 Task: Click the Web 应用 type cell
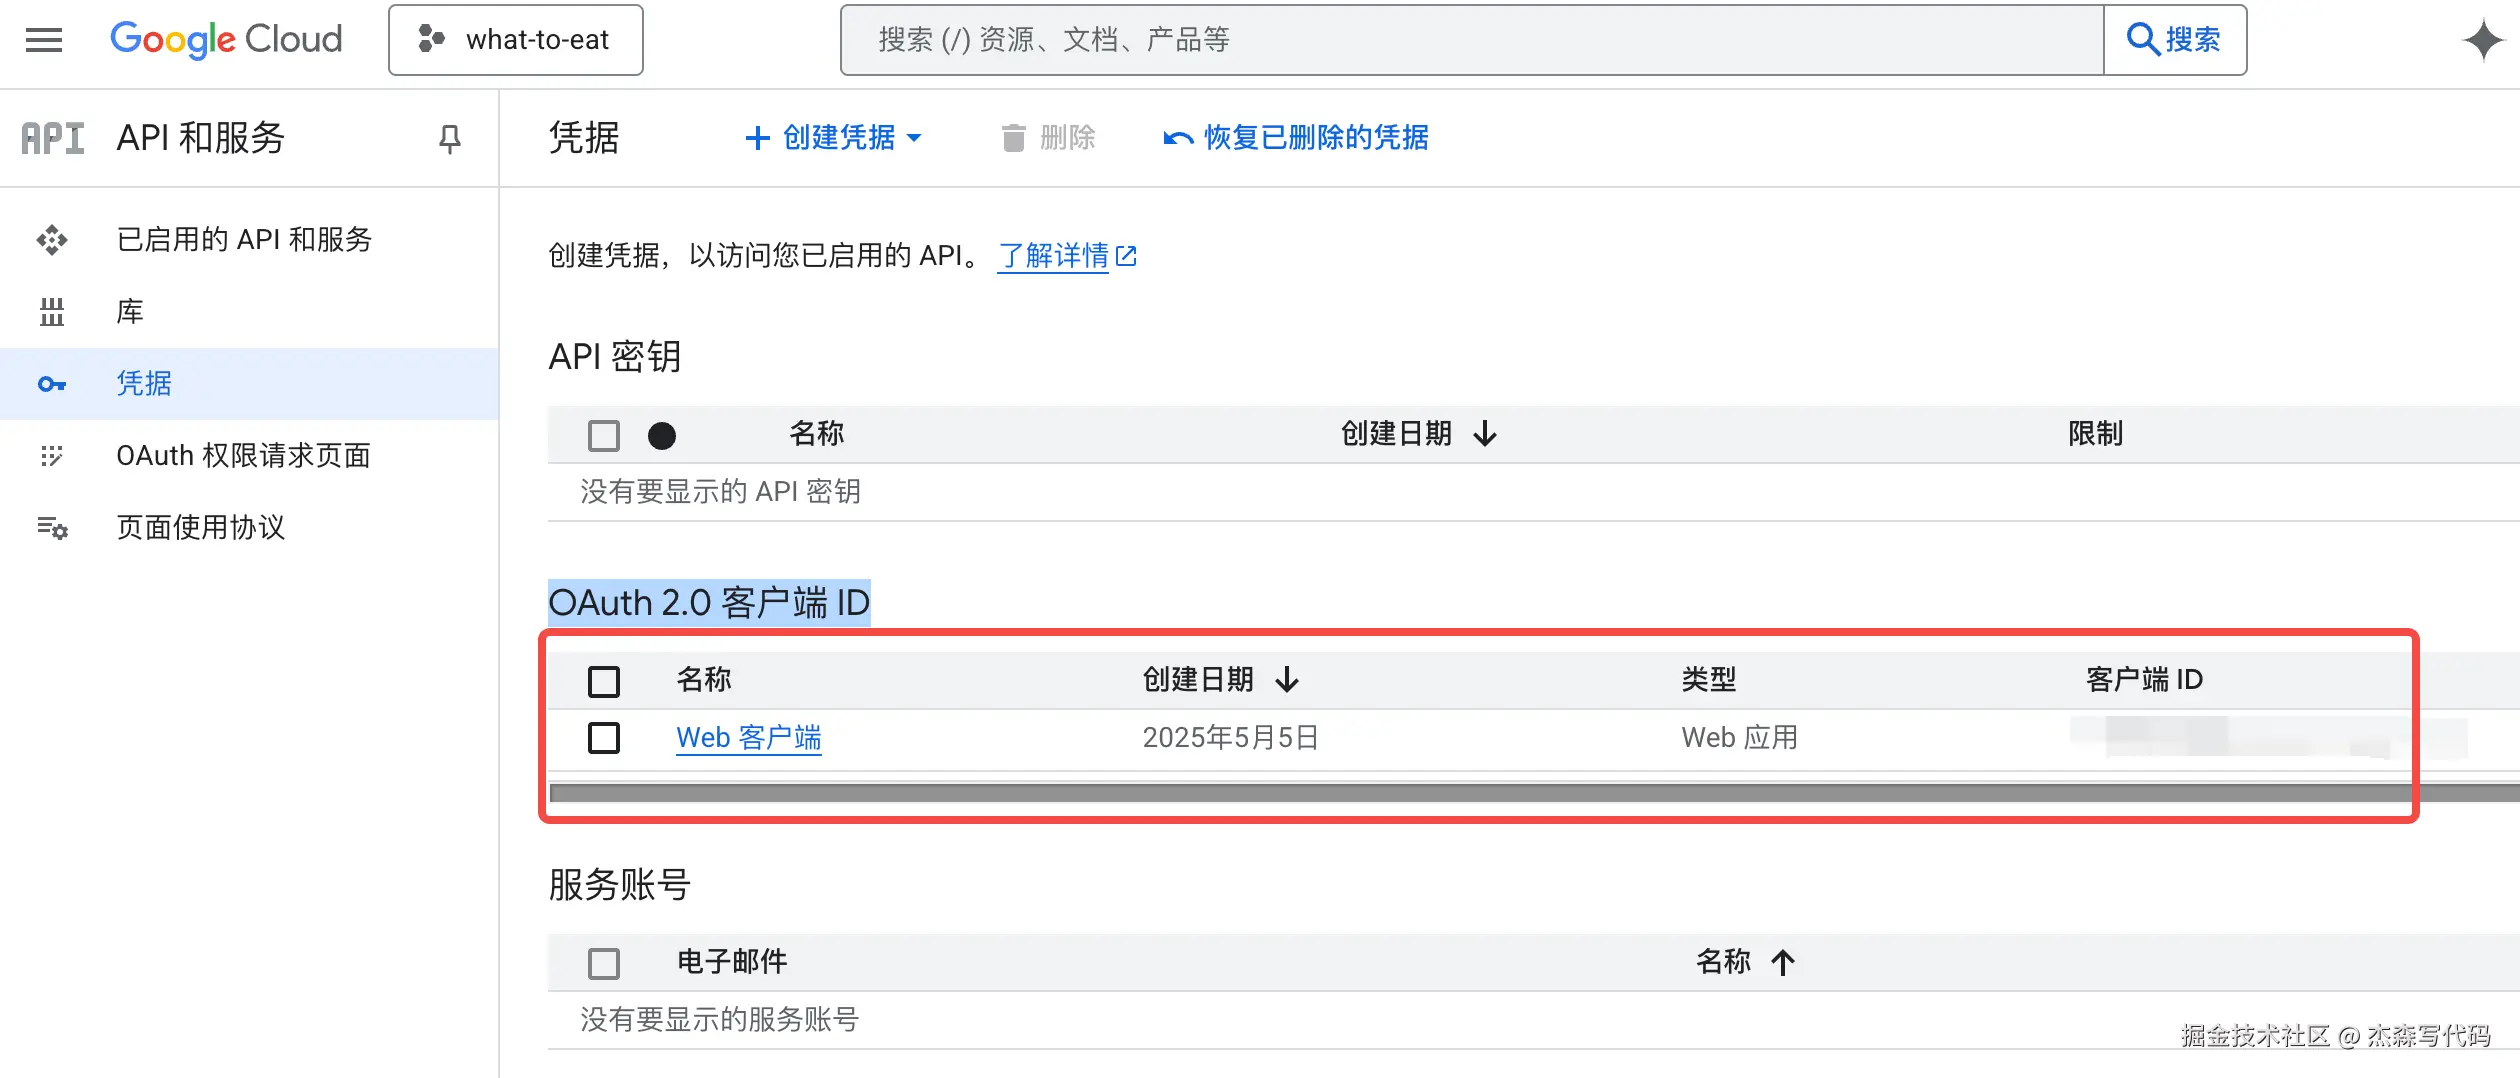(x=1740, y=738)
